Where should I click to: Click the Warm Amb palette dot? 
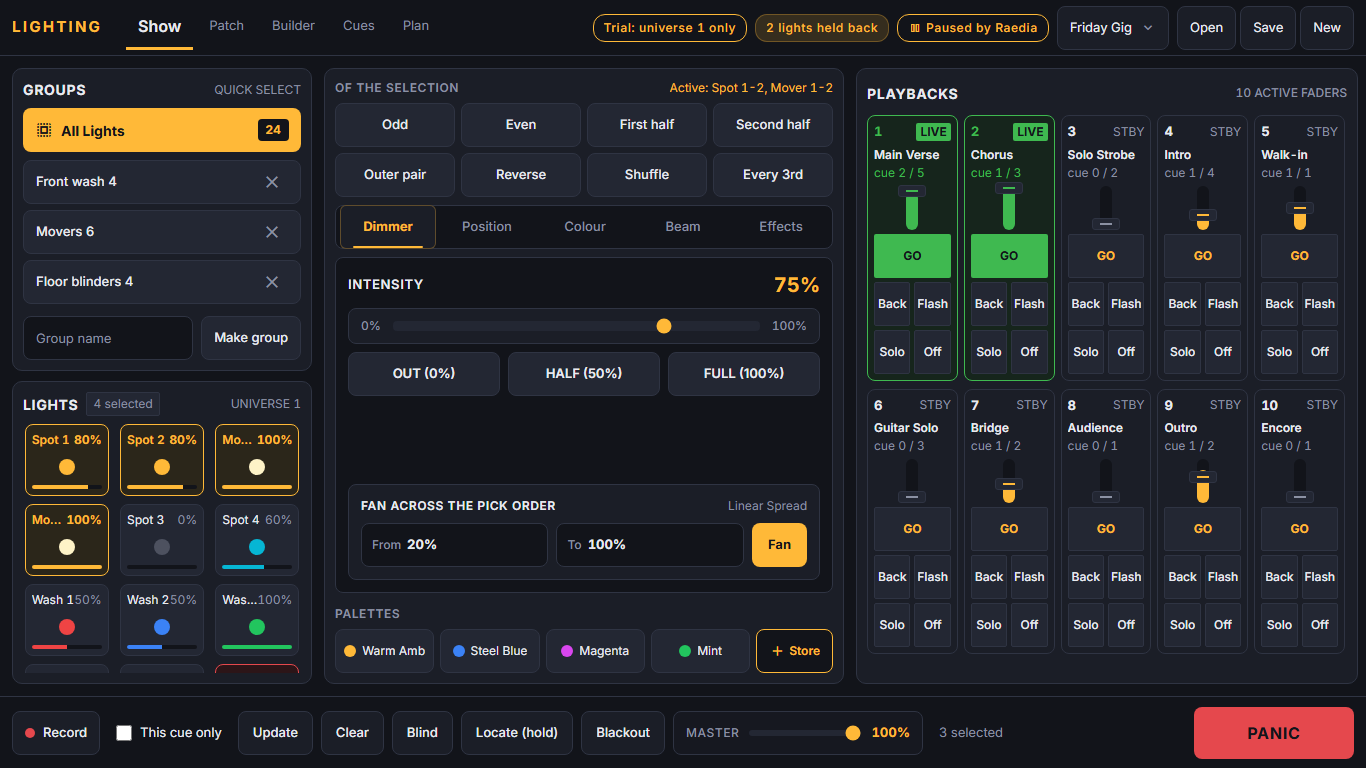349,651
